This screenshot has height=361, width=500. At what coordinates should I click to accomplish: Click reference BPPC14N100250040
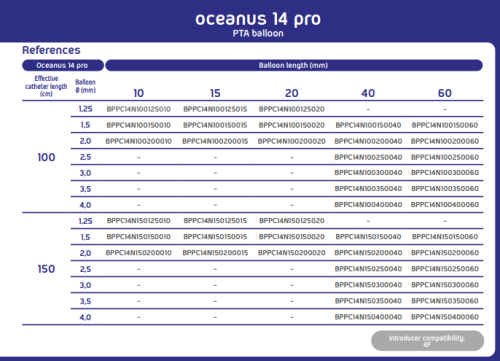tap(368, 157)
